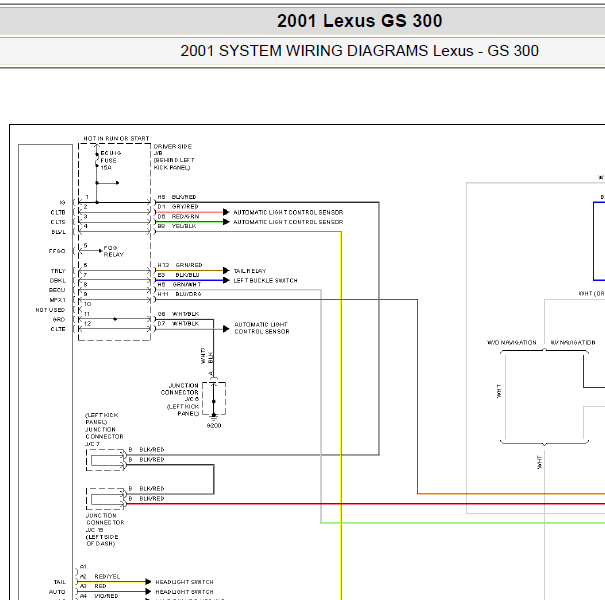This screenshot has width=605, height=600.
Task: Click the AUTO terminal label
Action: [57, 592]
